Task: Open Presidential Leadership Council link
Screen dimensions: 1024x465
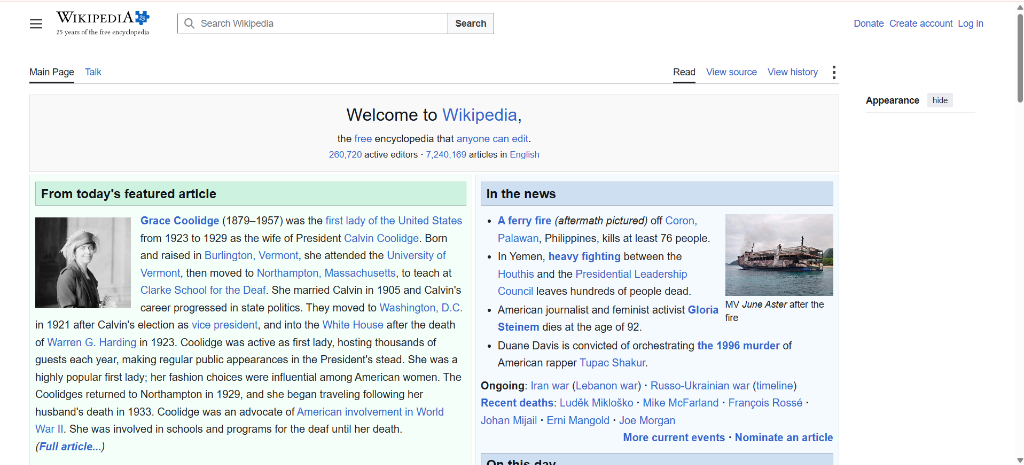Action: click(x=592, y=283)
